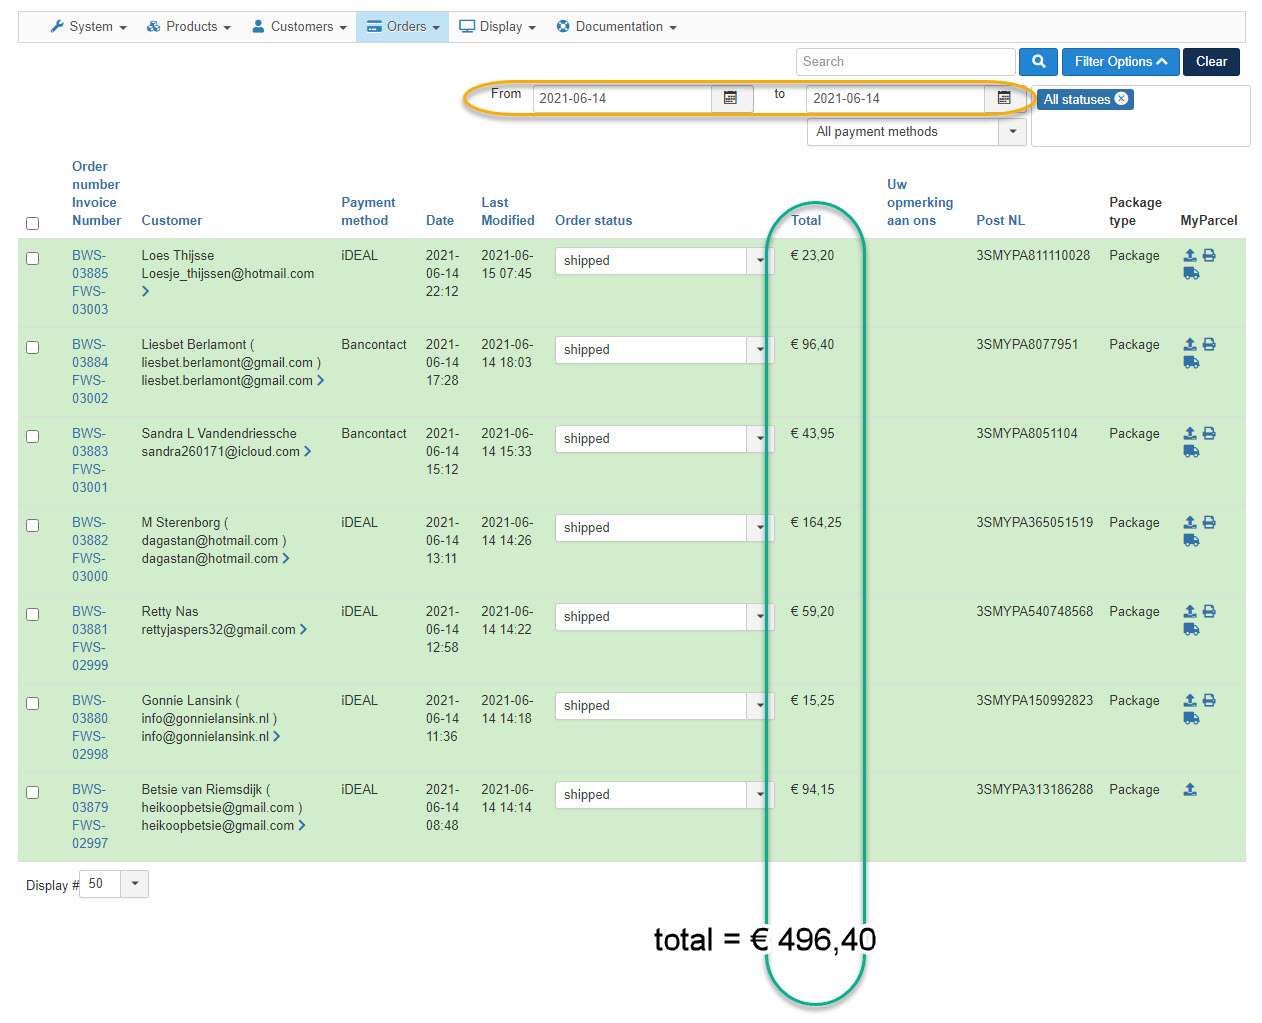The image size is (1262, 1023).
Task: Open the System menu
Action: [89, 27]
